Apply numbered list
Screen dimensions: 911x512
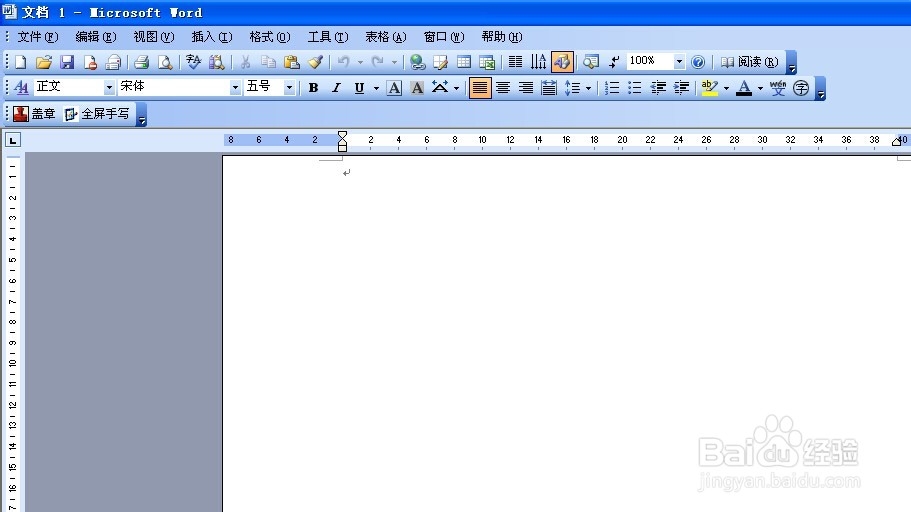(x=612, y=88)
